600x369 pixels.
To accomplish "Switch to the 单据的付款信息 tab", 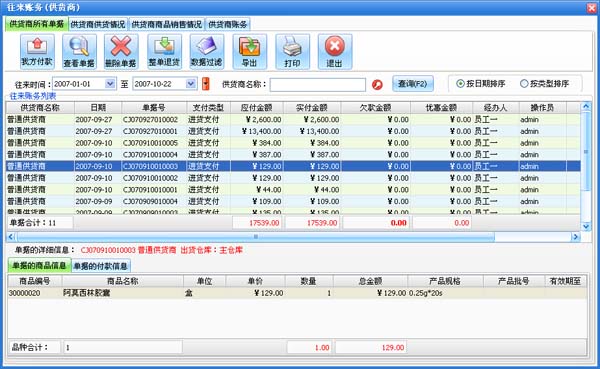I will [x=101, y=266].
